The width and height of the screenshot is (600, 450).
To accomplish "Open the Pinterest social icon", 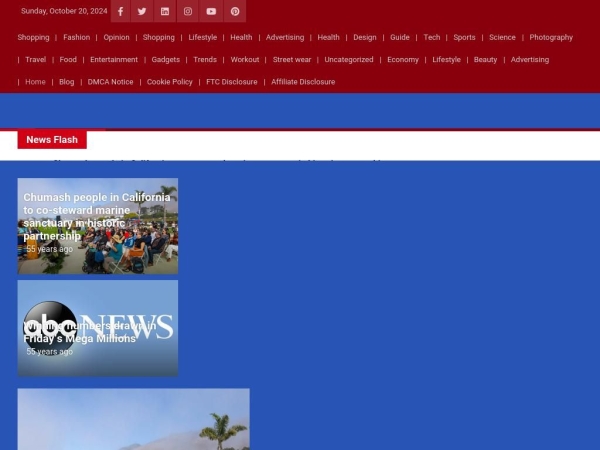I will (235, 11).
